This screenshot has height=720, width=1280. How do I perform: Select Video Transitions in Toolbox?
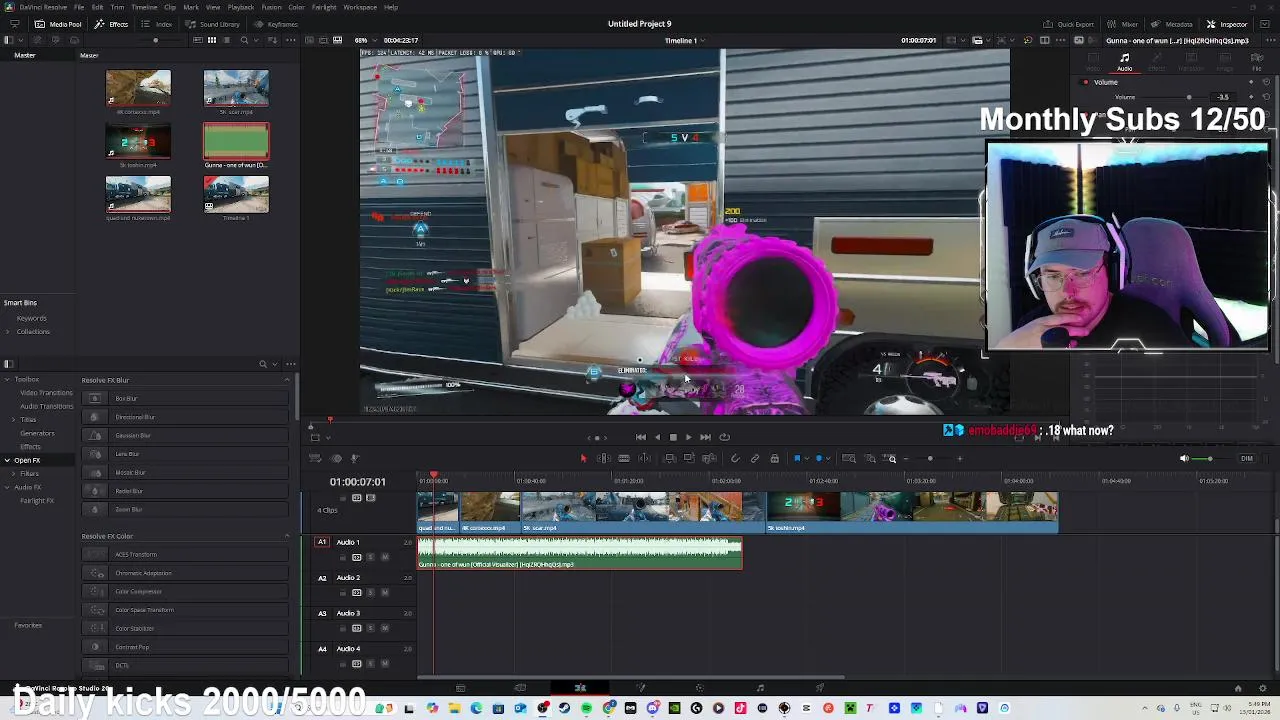(x=46, y=393)
